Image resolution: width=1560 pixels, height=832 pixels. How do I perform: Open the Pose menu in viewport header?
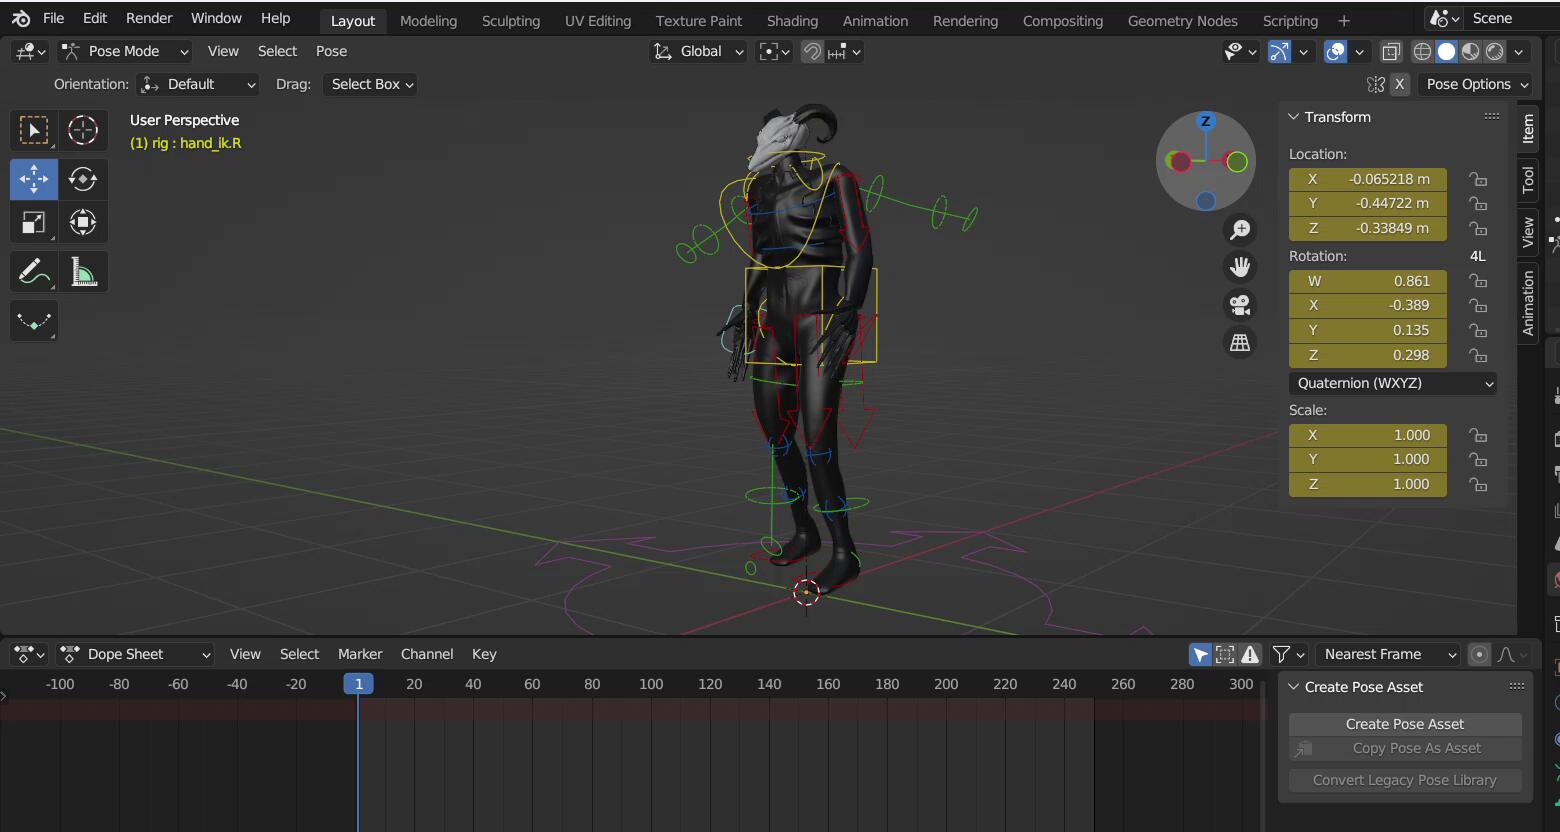pos(331,51)
